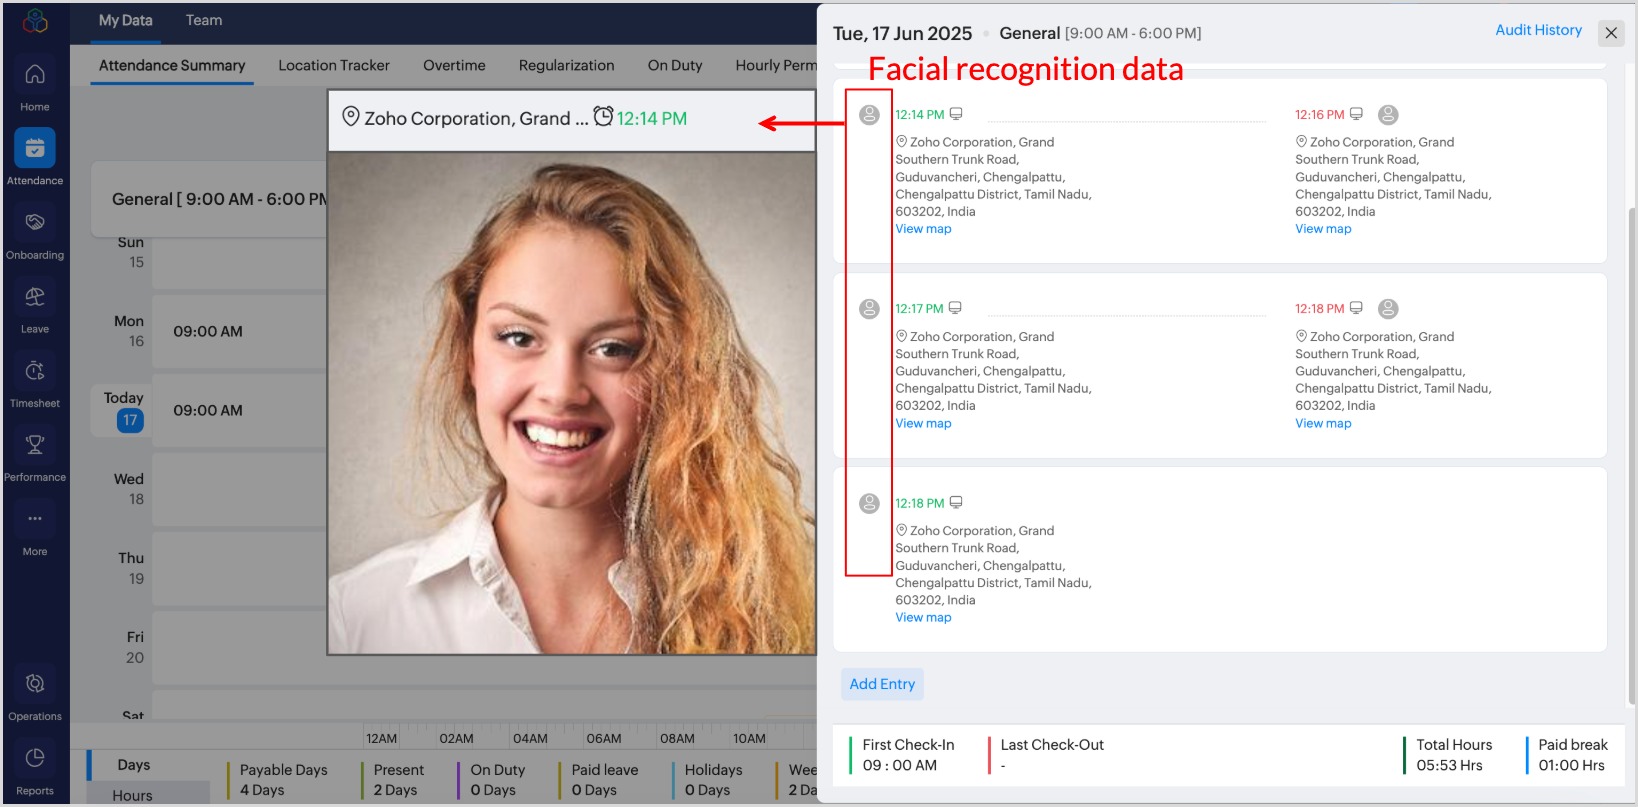Click the On Duty 0 Days summary
The image size is (1638, 807).
point(497,780)
